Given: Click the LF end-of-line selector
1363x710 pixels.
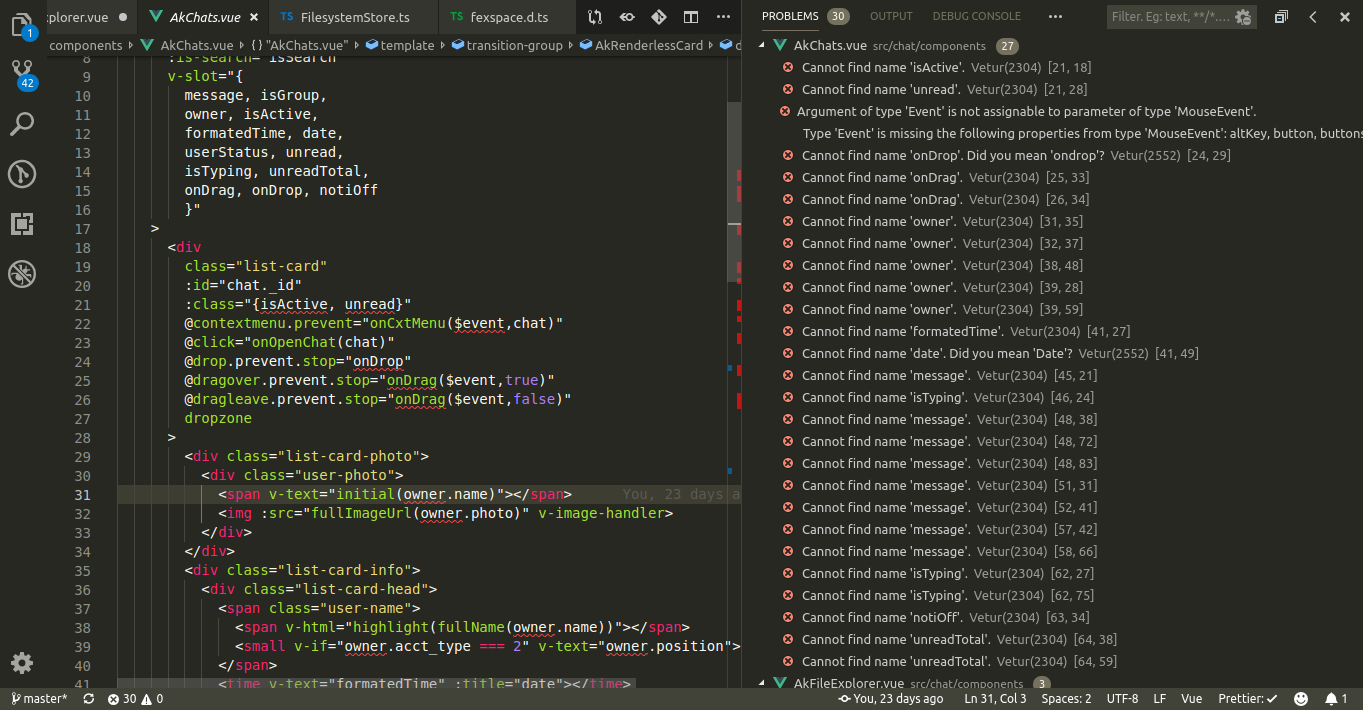Looking at the screenshot, I should [1160, 699].
